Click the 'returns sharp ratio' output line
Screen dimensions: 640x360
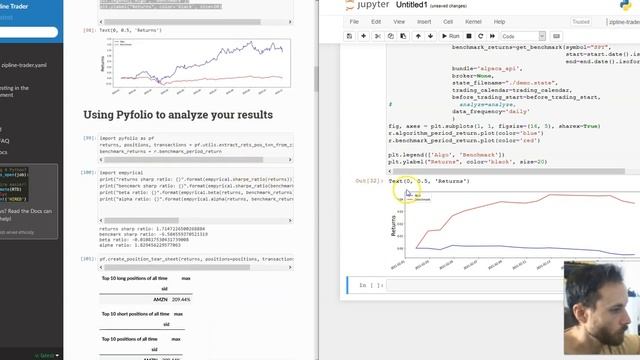[152, 229]
